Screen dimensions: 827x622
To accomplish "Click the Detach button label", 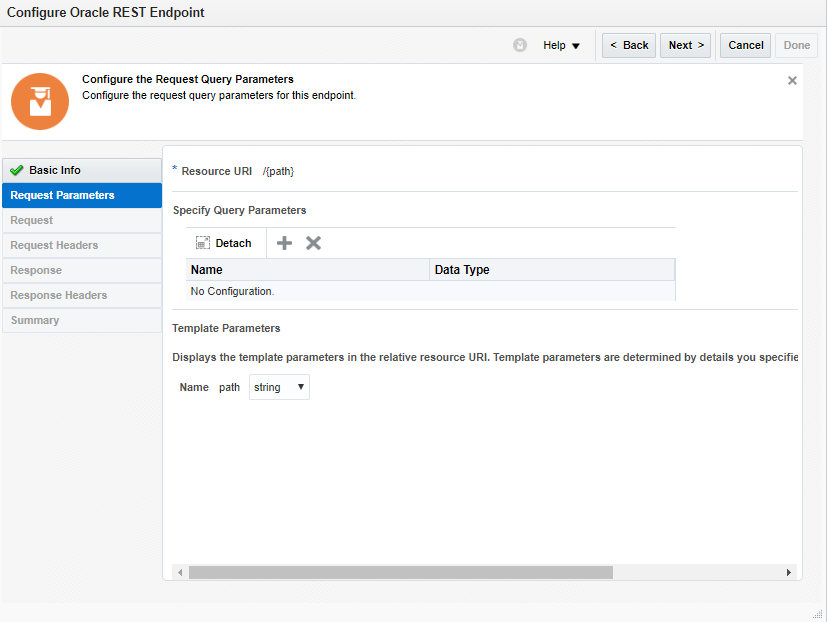I will (x=233, y=243).
